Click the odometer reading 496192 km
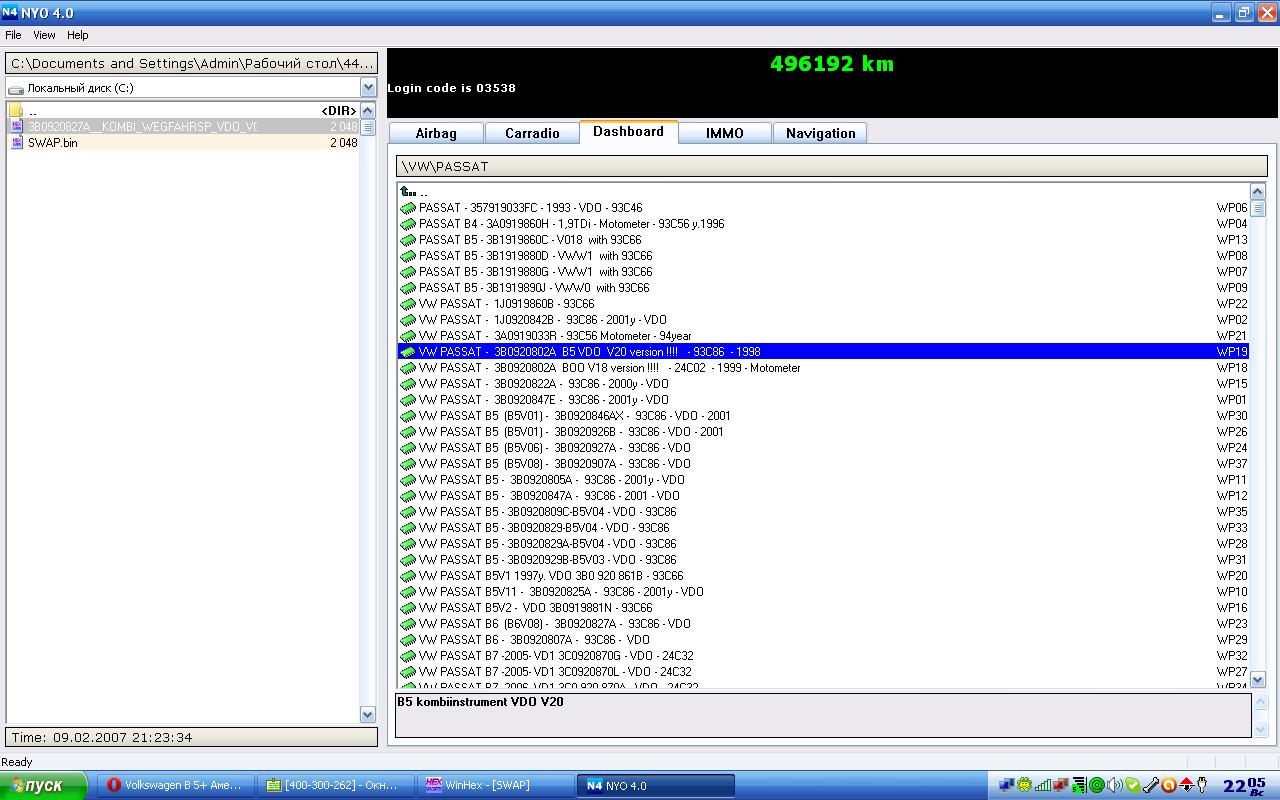The height and width of the screenshot is (800, 1280). coord(832,64)
